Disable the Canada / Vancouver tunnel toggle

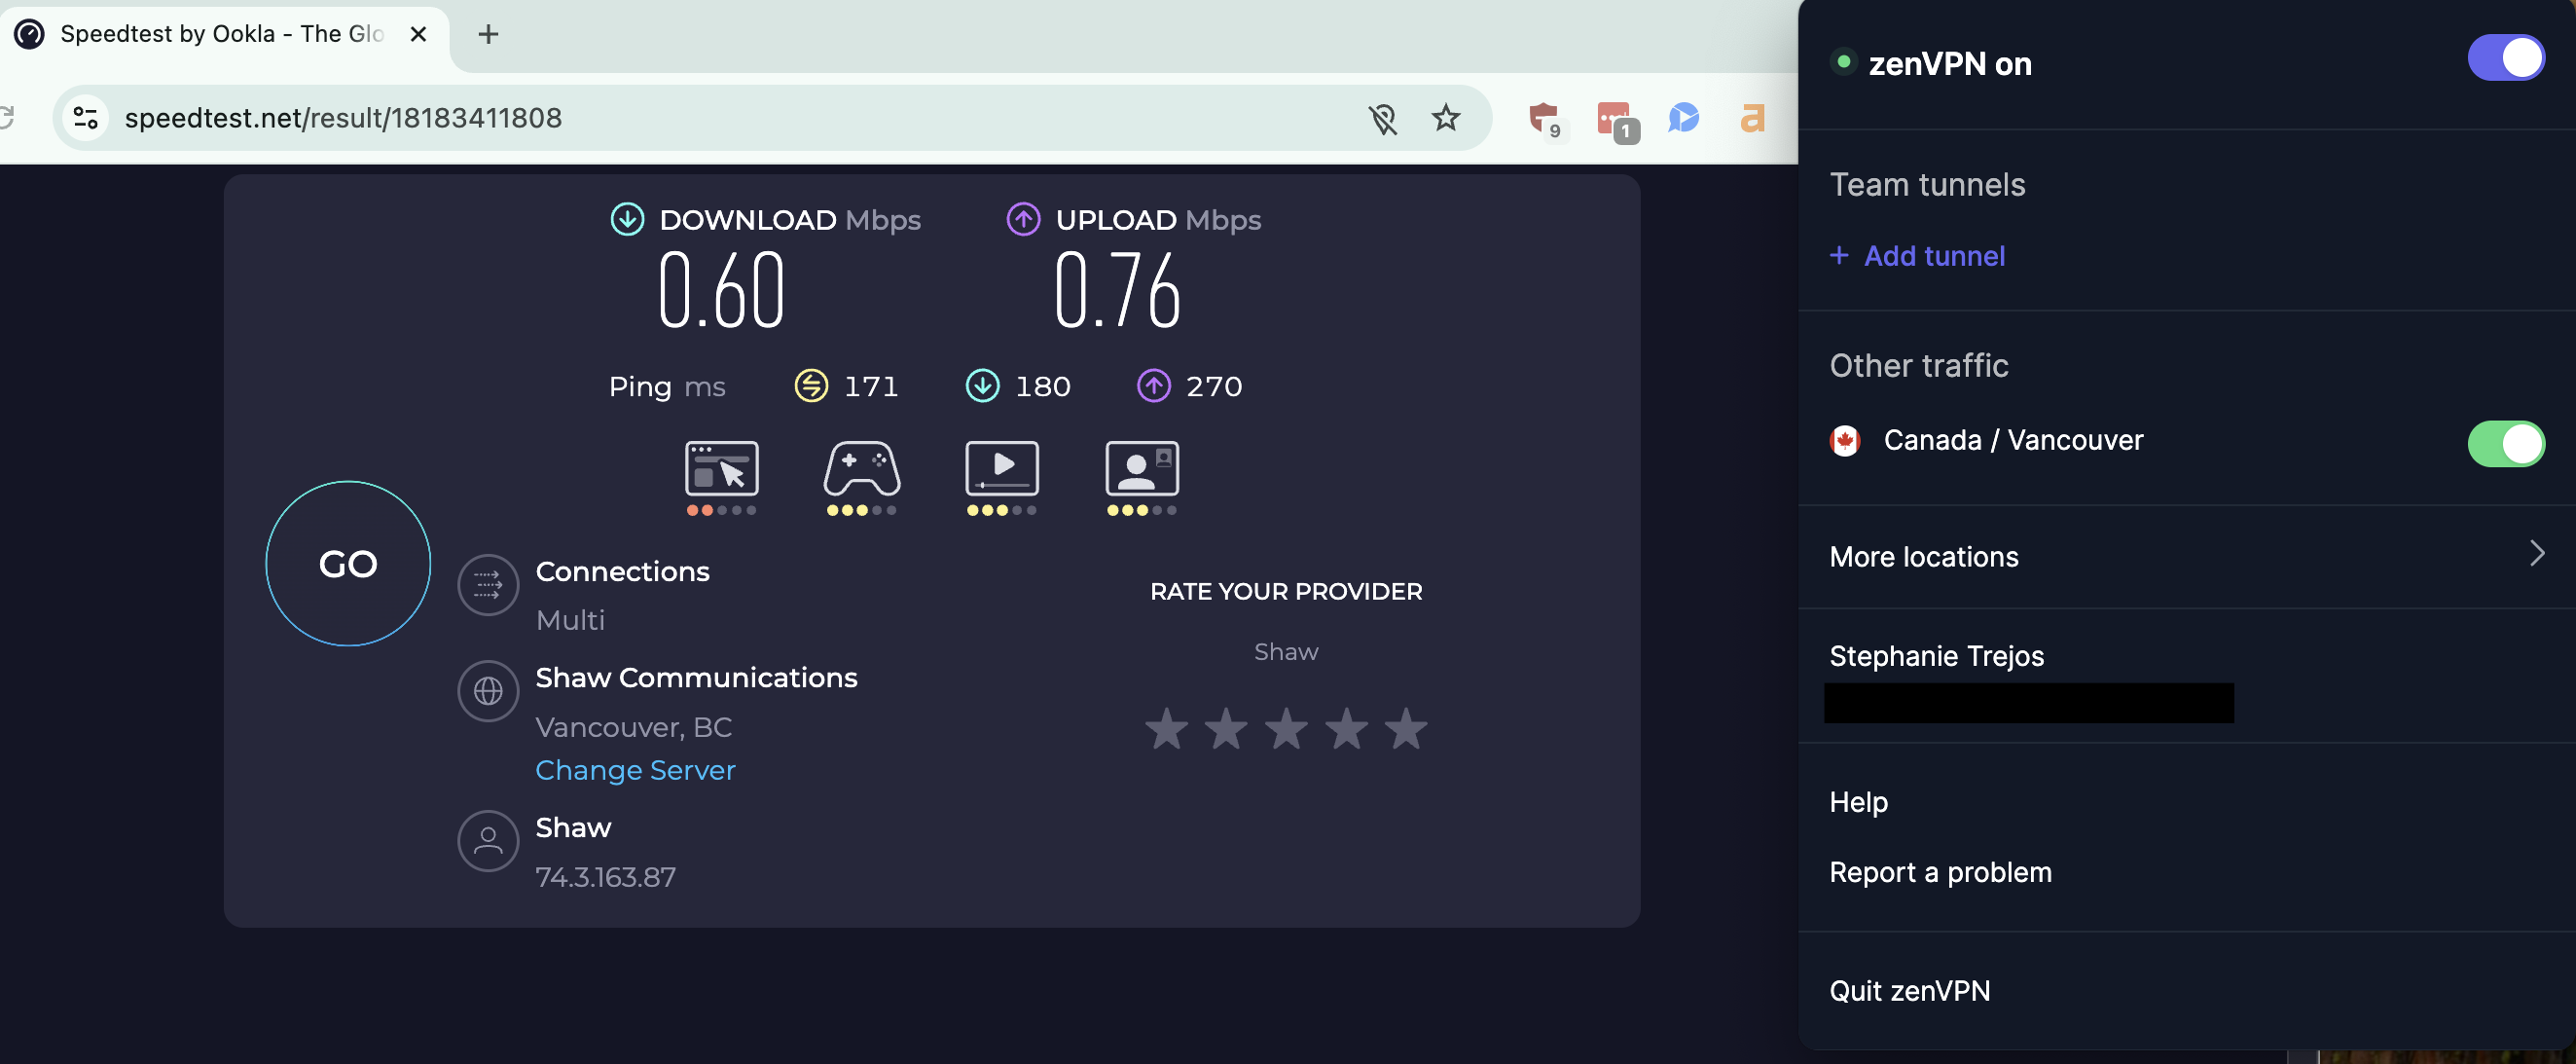point(2505,443)
